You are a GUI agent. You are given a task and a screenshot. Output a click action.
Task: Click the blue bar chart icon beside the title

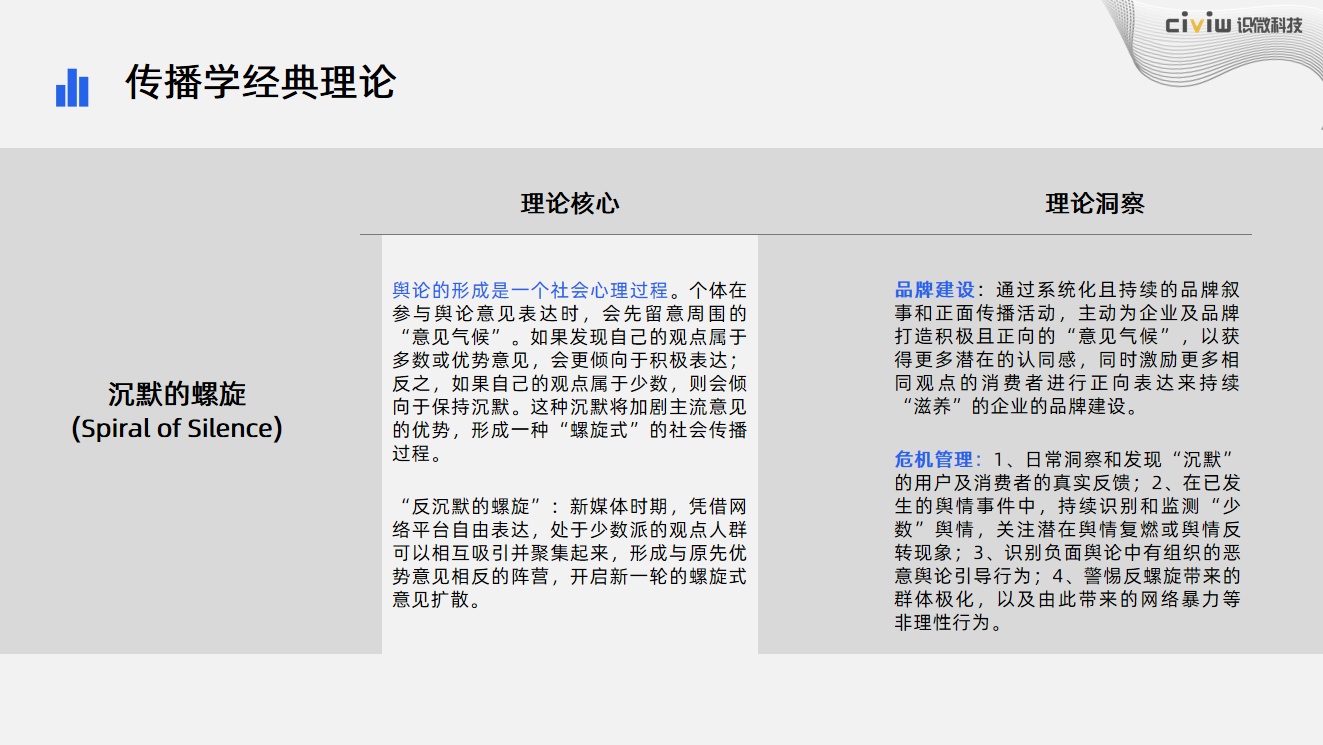coord(72,88)
